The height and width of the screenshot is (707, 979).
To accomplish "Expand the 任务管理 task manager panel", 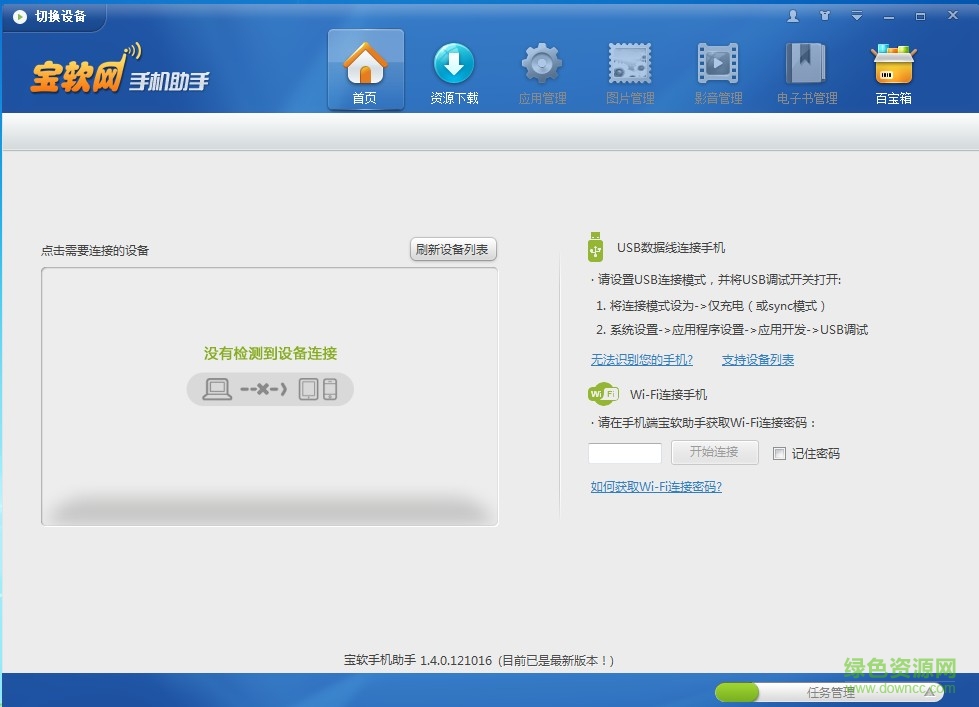I will tap(930, 691).
